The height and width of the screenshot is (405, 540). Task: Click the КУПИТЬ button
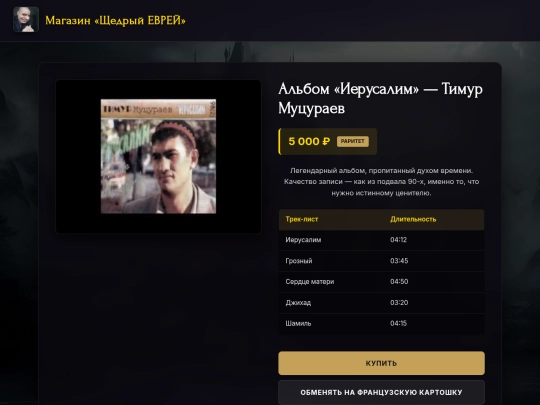(381, 363)
